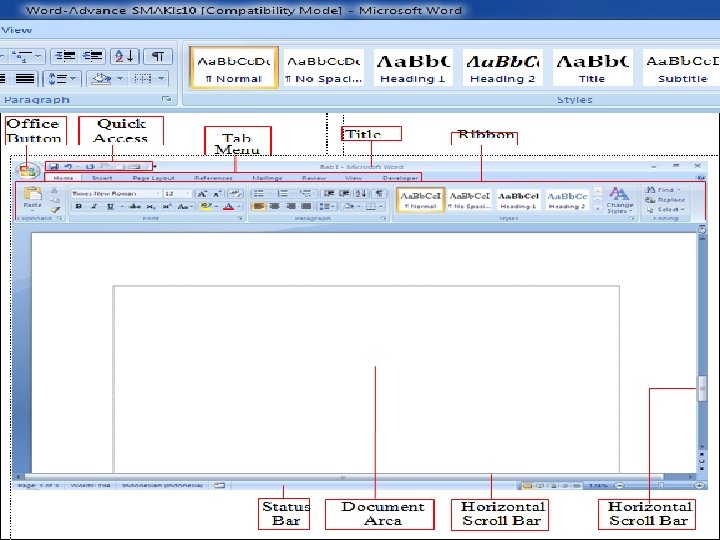Click yellow Highlight color in embedded screenshot

tap(205, 207)
